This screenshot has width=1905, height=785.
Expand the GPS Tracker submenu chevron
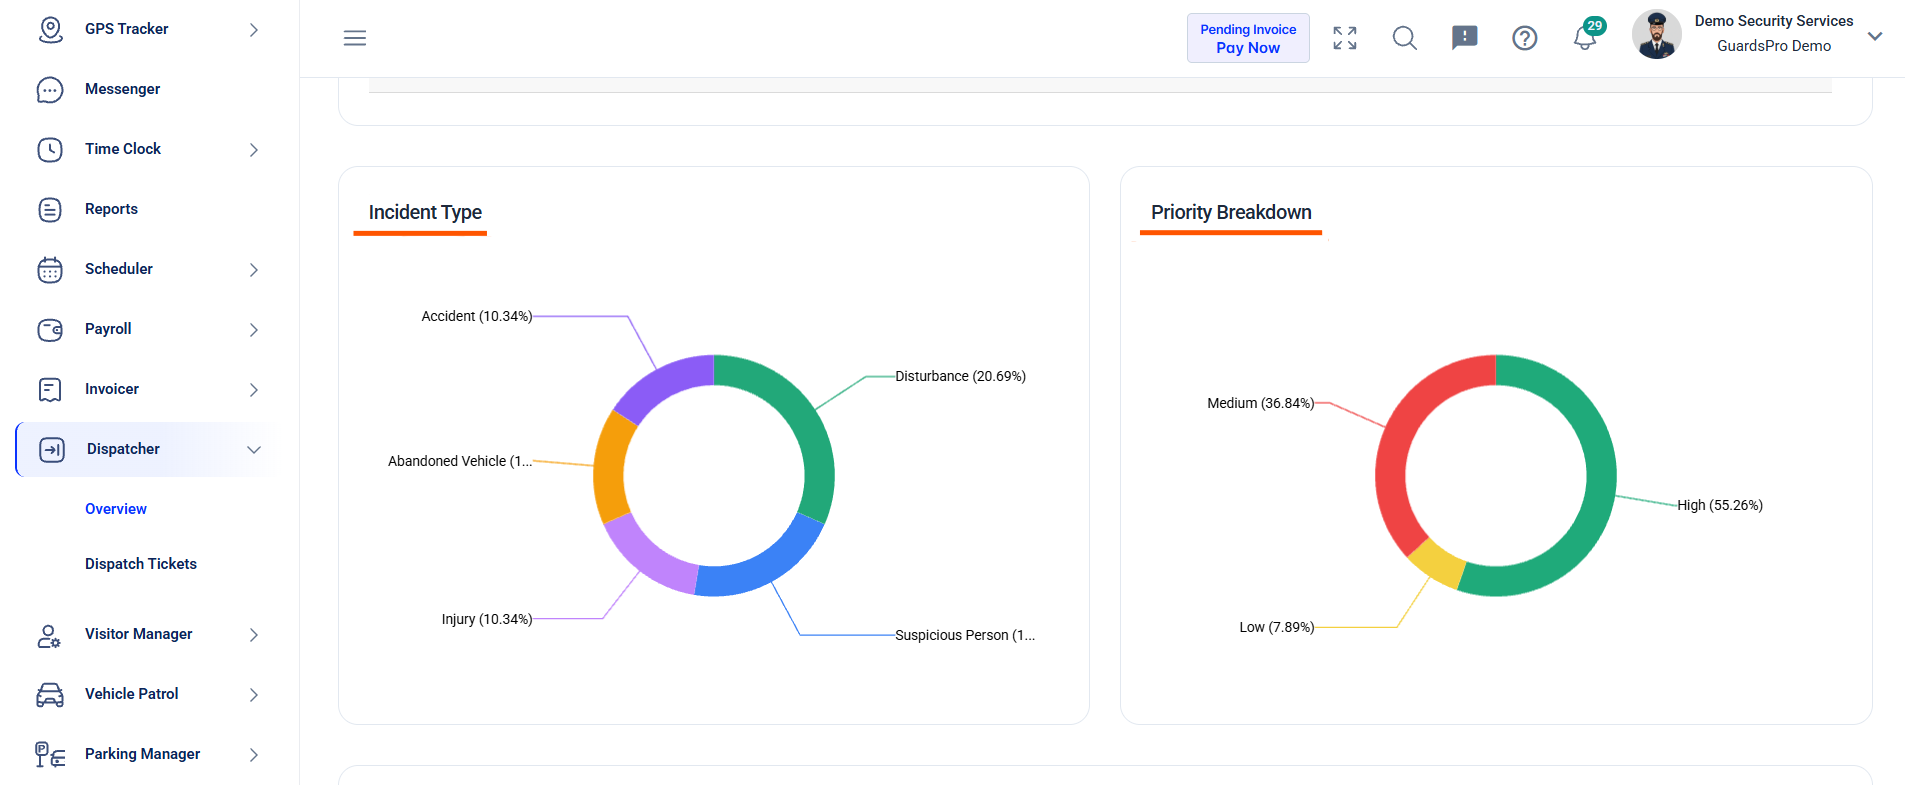coord(254,30)
